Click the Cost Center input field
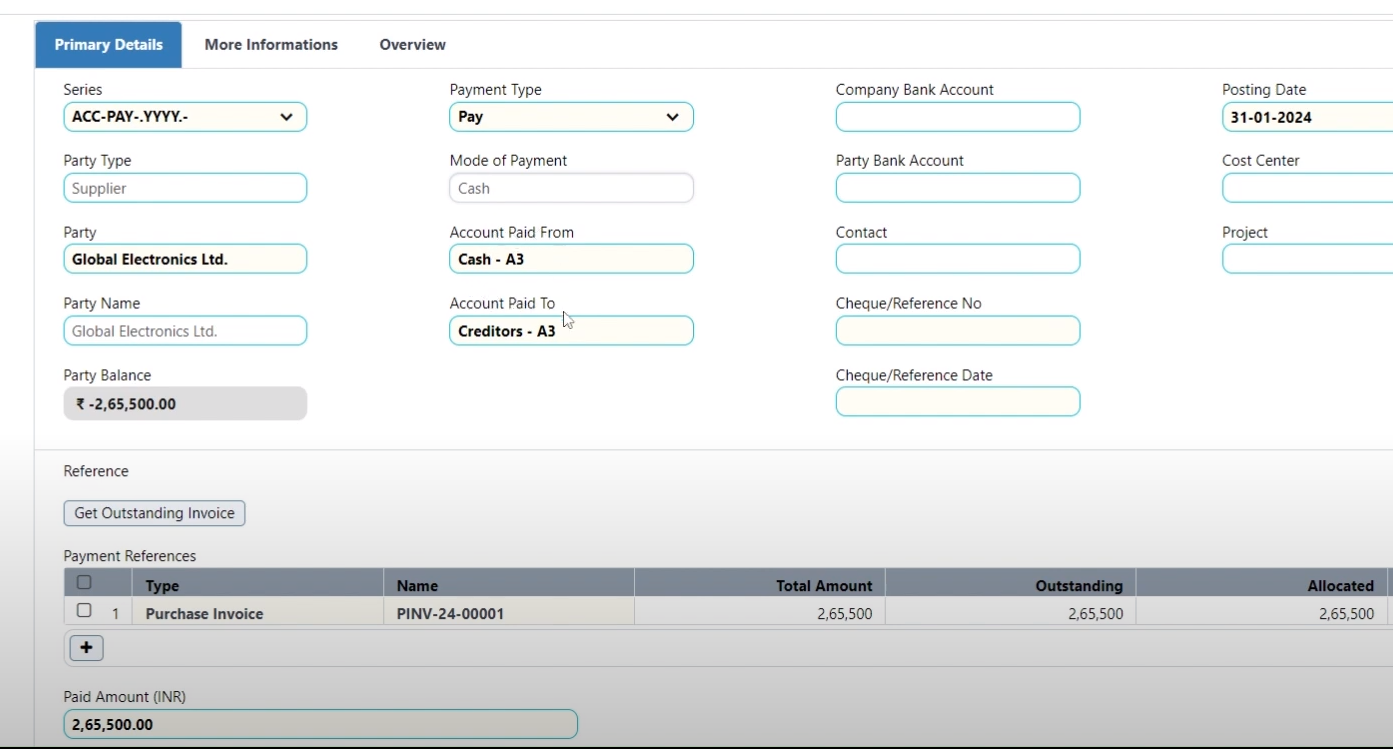The width and height of the screenshot is (1393, 749). pyautogui.click(x=1307, y=188)
